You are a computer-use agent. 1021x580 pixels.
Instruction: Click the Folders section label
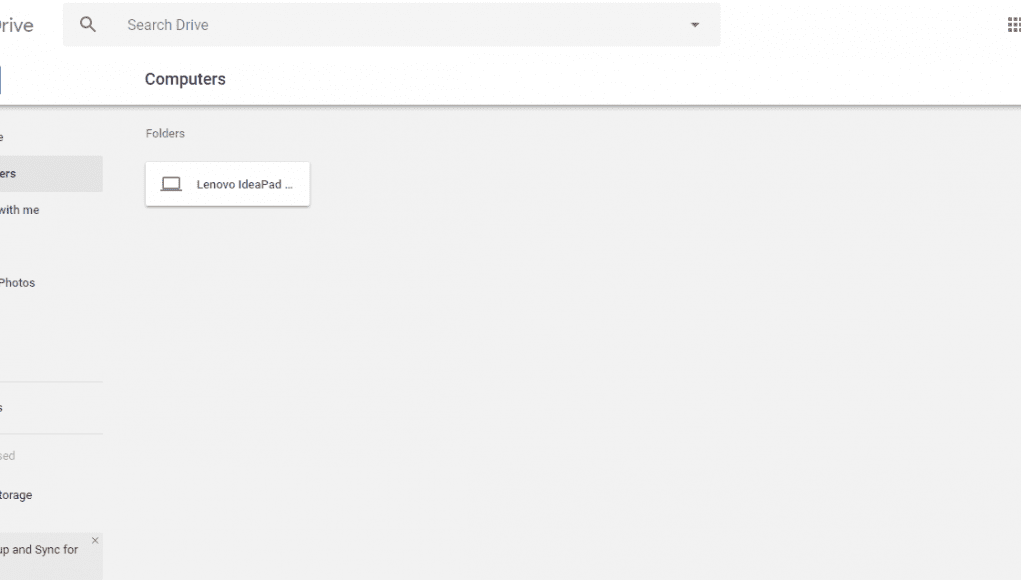tap(165, 133)
